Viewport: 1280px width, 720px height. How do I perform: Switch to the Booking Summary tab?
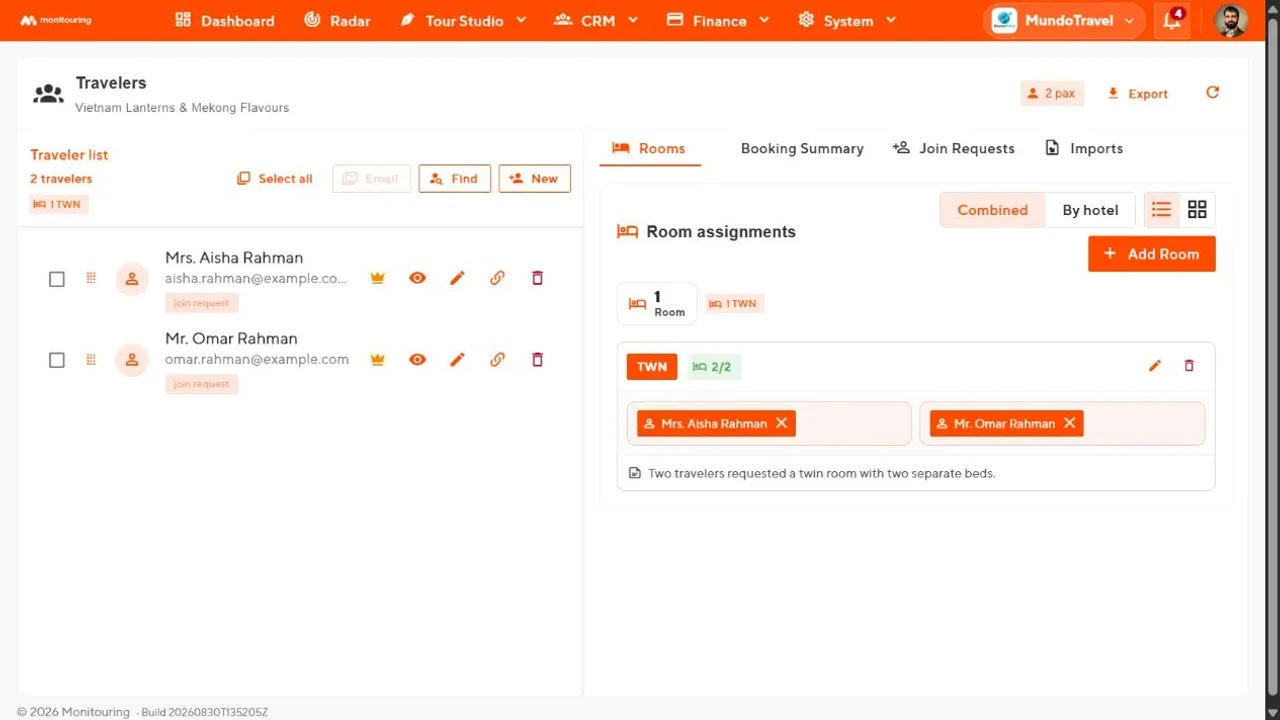pos(802,148)
